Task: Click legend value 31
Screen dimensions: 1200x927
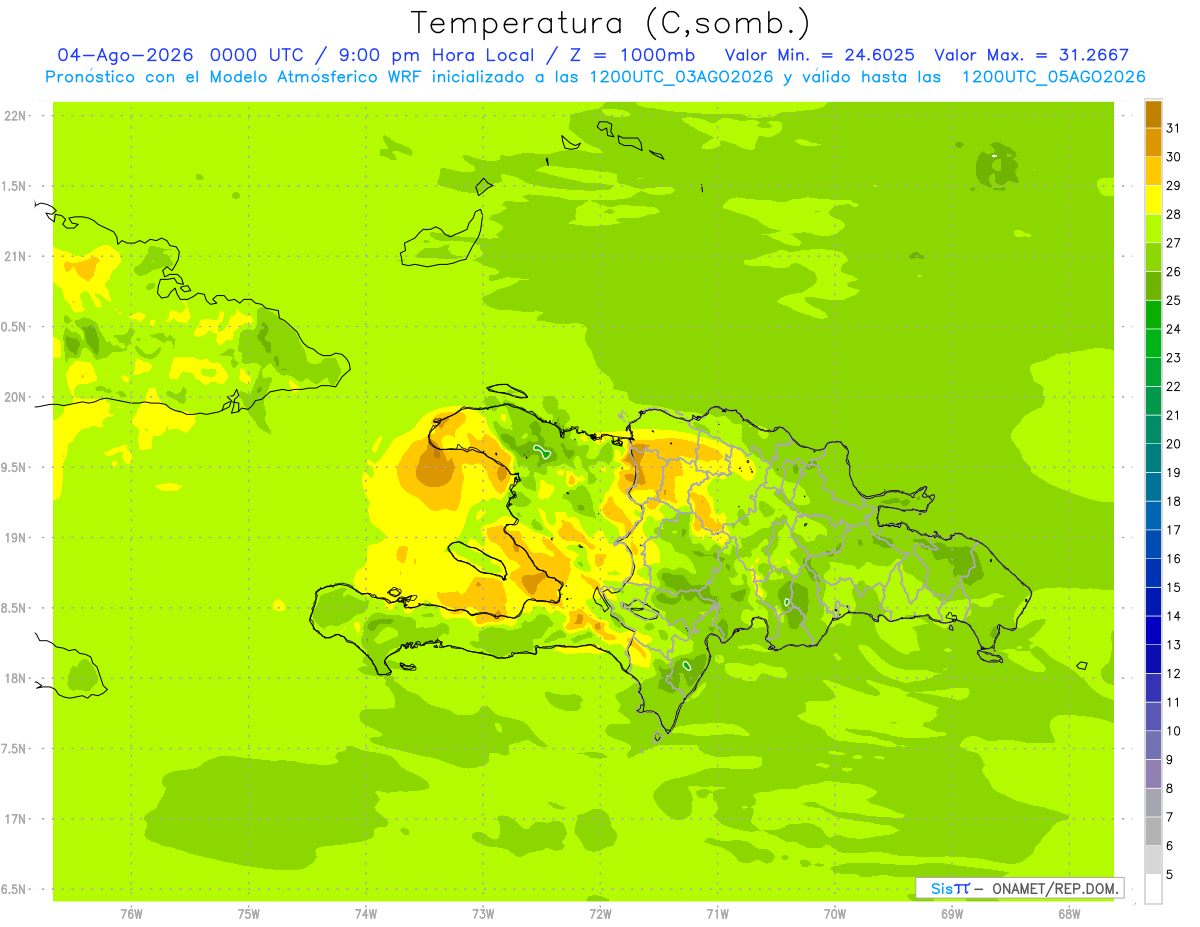Action: 1174,128
